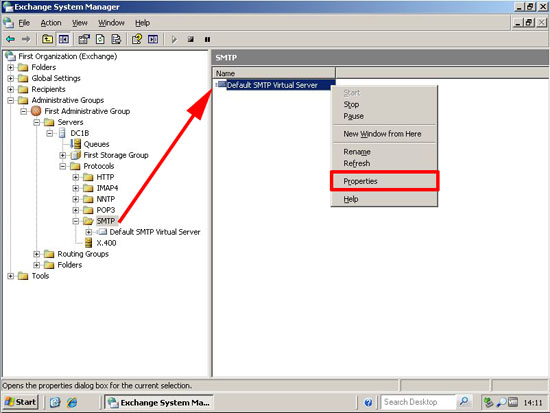Open the File menu
The width and height of the screenshot is (550, 413).
pyautogui.click(x=24, y=23)
